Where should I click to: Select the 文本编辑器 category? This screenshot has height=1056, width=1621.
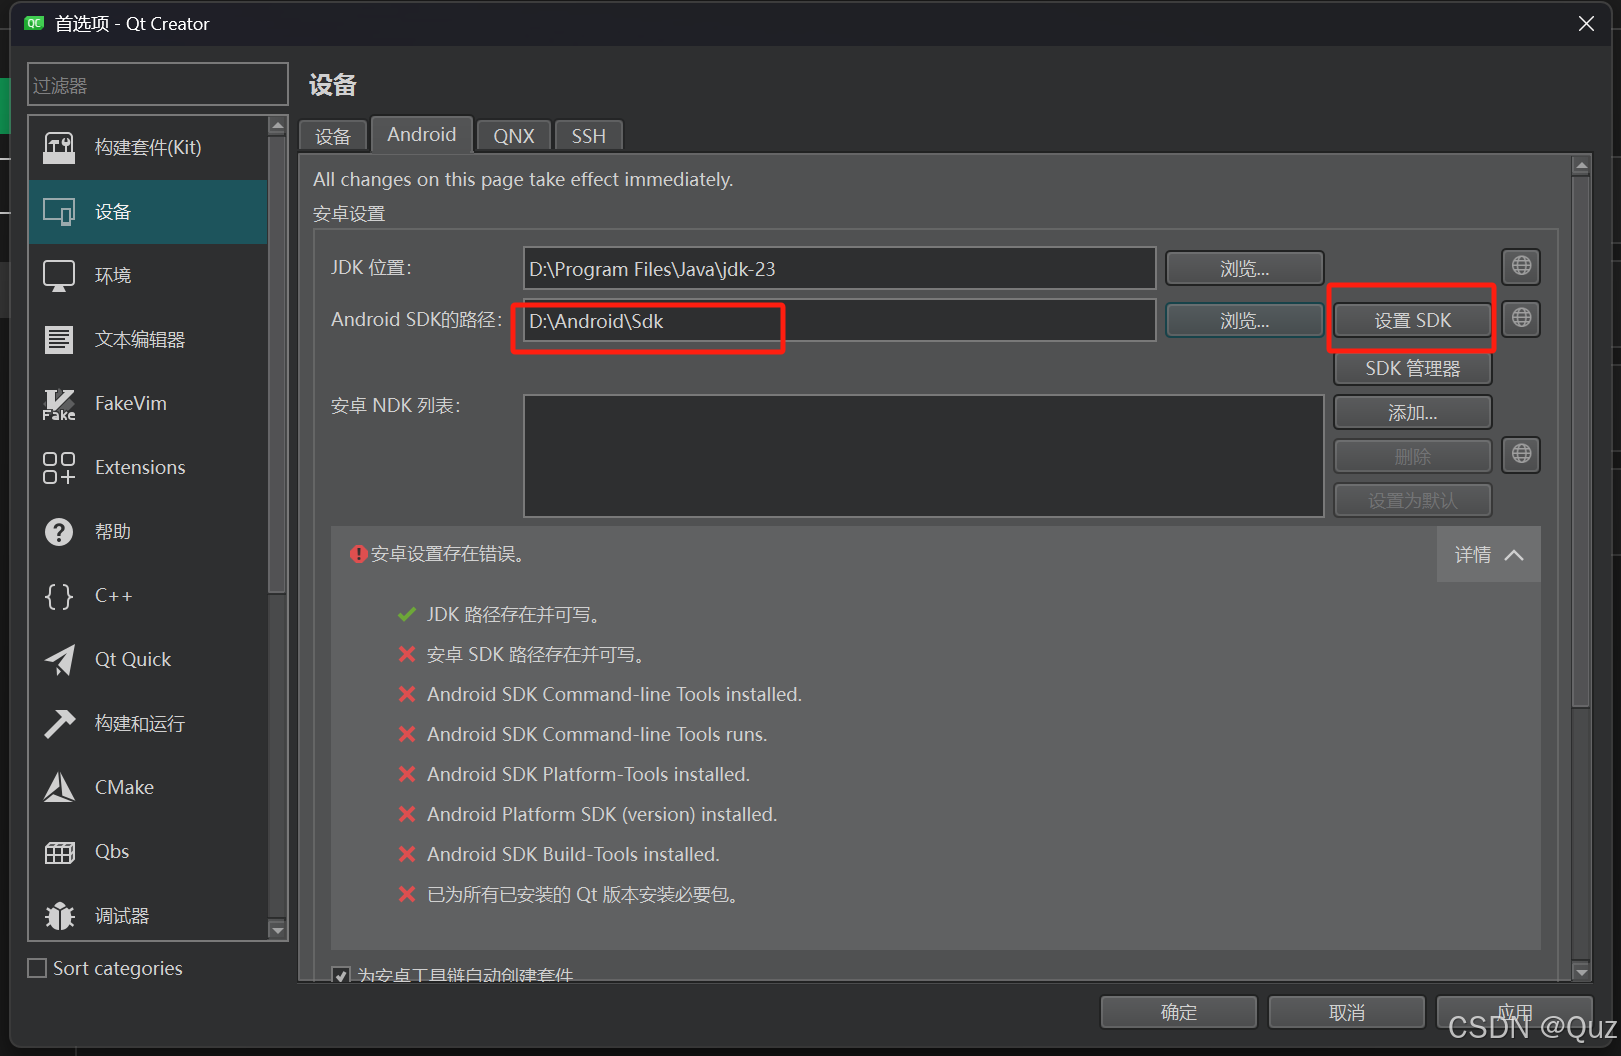click(x=148, y=340)
